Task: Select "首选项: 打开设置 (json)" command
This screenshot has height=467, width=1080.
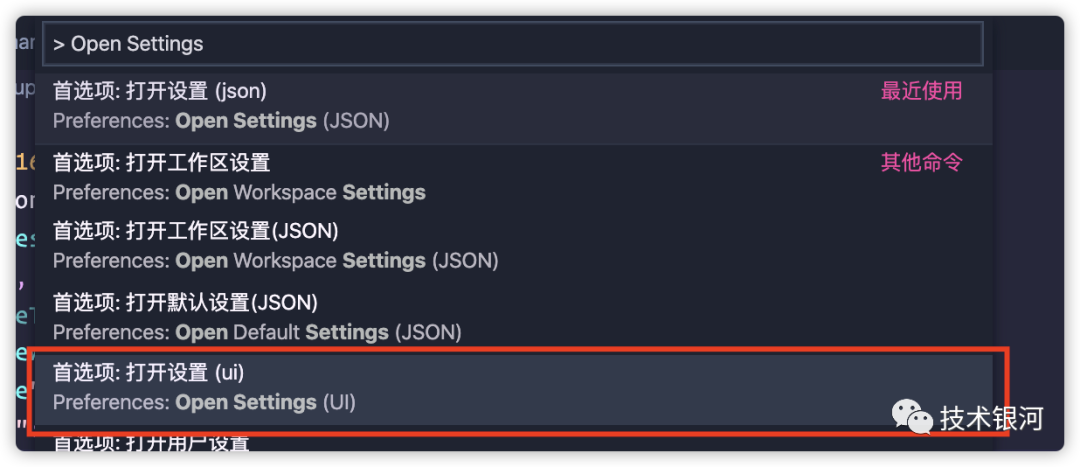Action: 160,91
